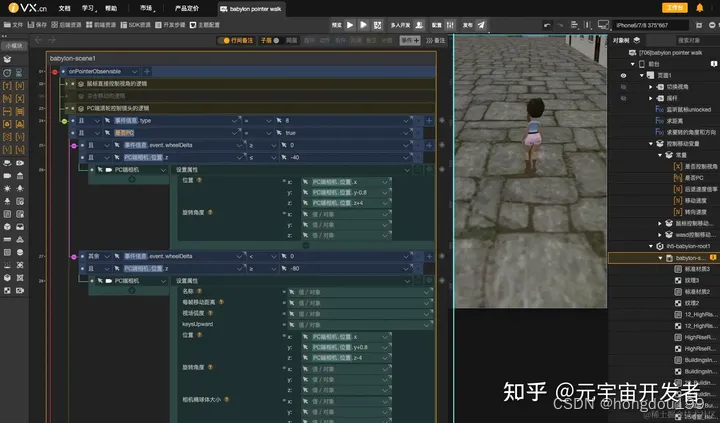Open the 学习 menu
Viewport: 720px width, 423px height.
(x=88, y=8)
